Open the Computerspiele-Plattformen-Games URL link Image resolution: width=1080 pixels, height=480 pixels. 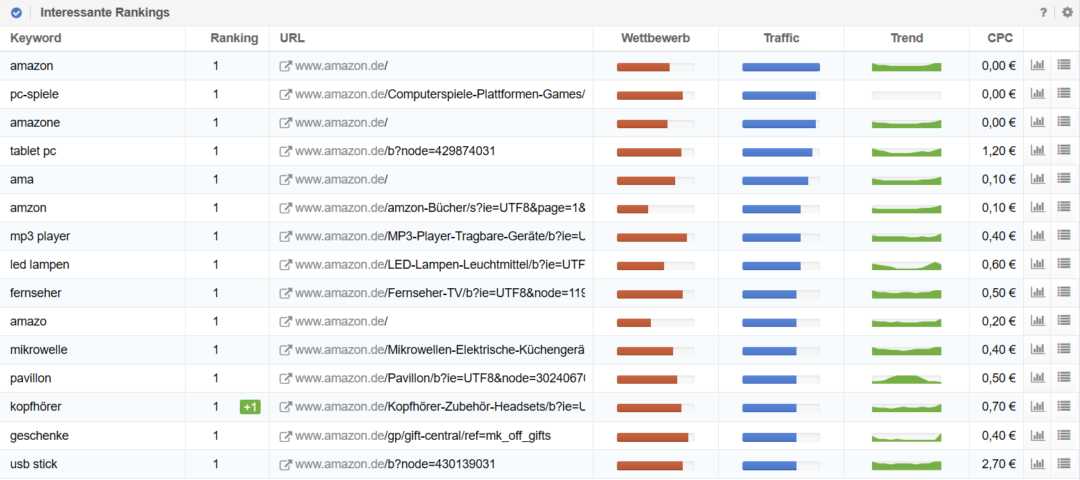(440, 94)
